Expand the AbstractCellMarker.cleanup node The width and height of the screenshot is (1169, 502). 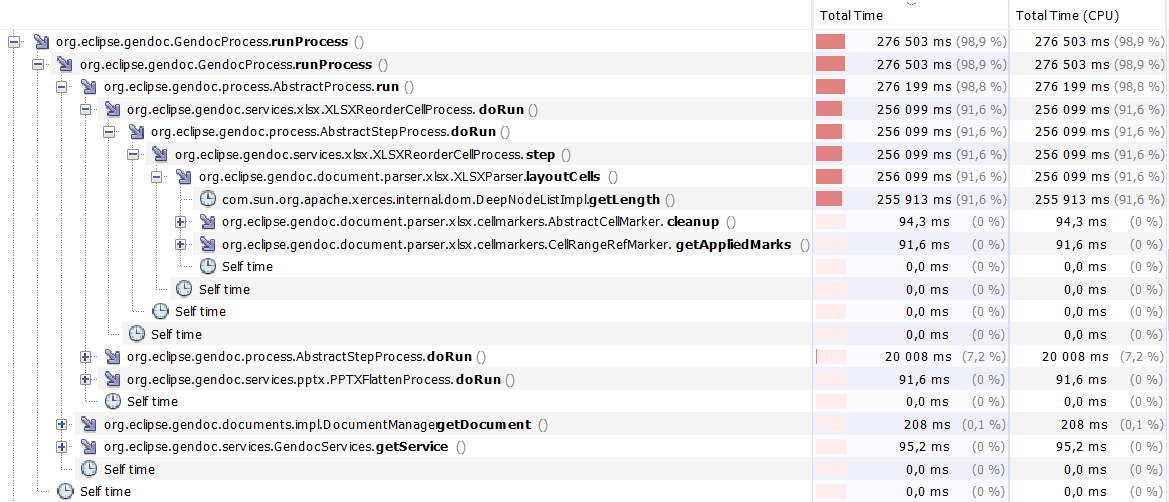[x=181, y=222]
